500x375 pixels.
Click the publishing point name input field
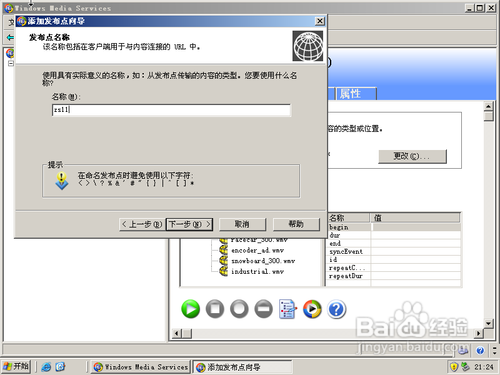(171, 110)
